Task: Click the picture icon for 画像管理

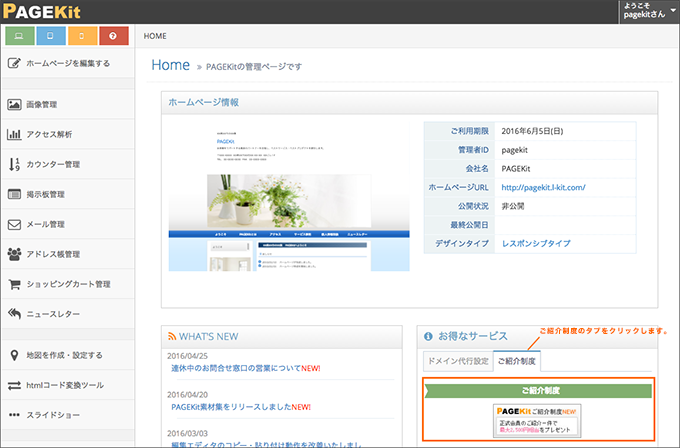Action: (14, 105)
